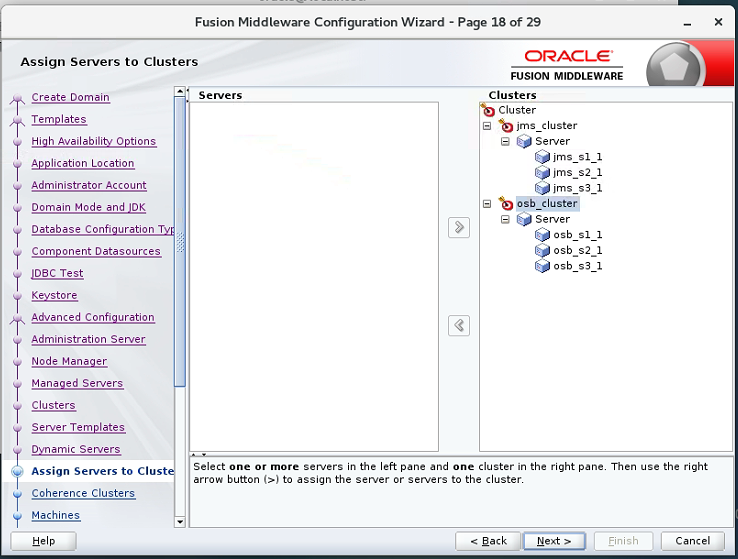The image size is (738, 559).
Task: Select jms_cluster label in Clusters tree
Action: [546, 126]
